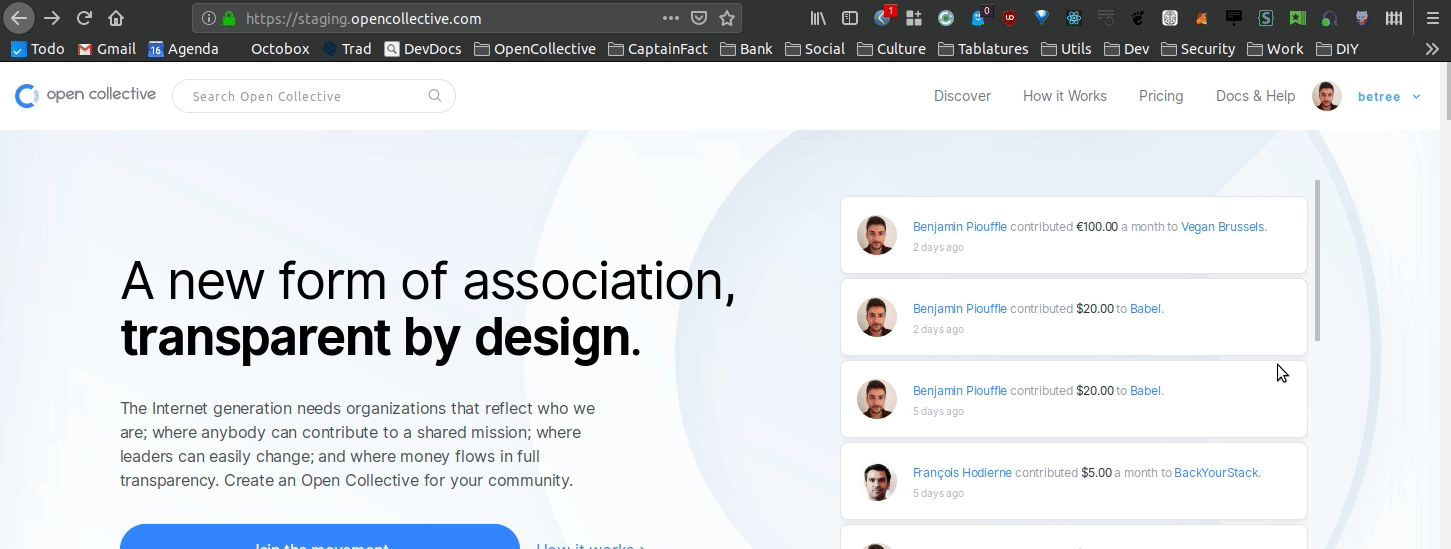Open the François Hodierne profile link
This screenshot has width=1451, height=549.
(962, 473)
